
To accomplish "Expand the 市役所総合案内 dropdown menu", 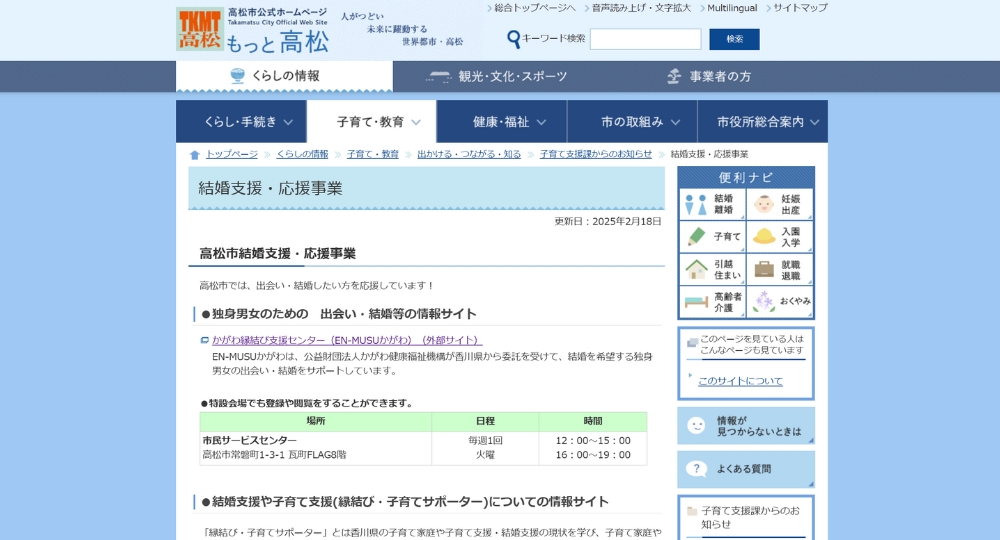I will (763, 122).
